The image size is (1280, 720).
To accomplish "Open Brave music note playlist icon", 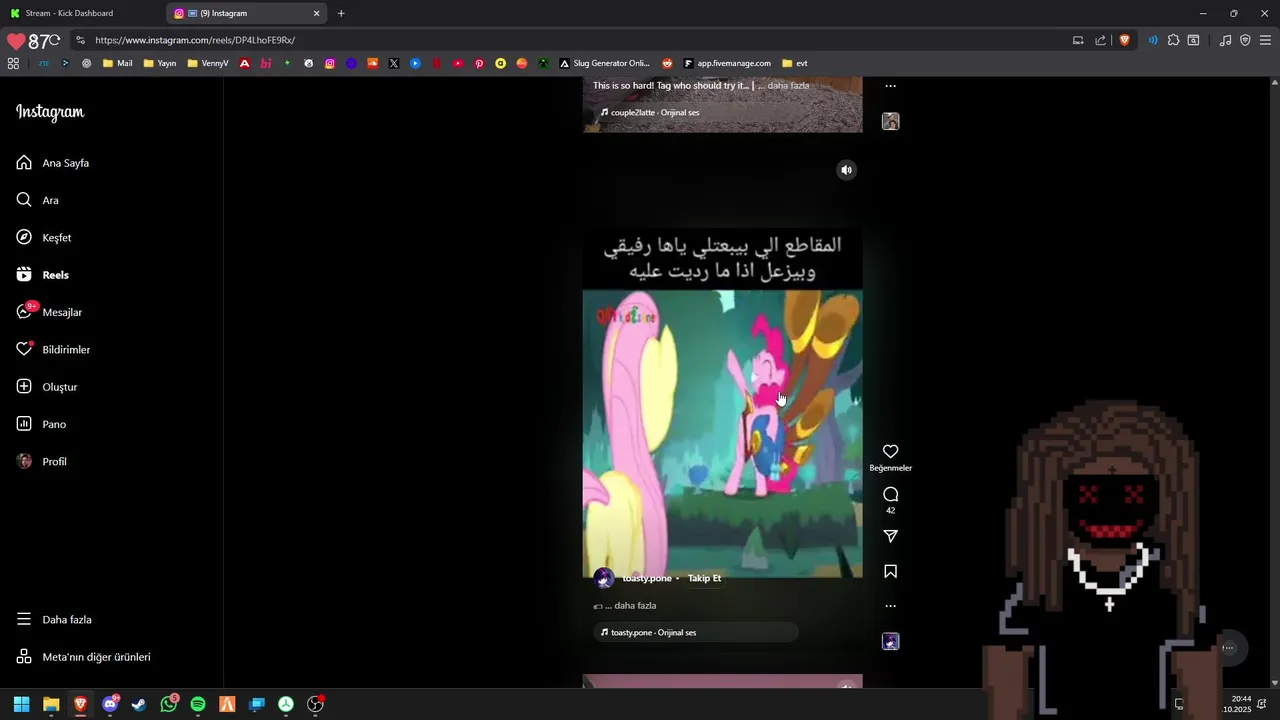I will tap(1225, 40).
